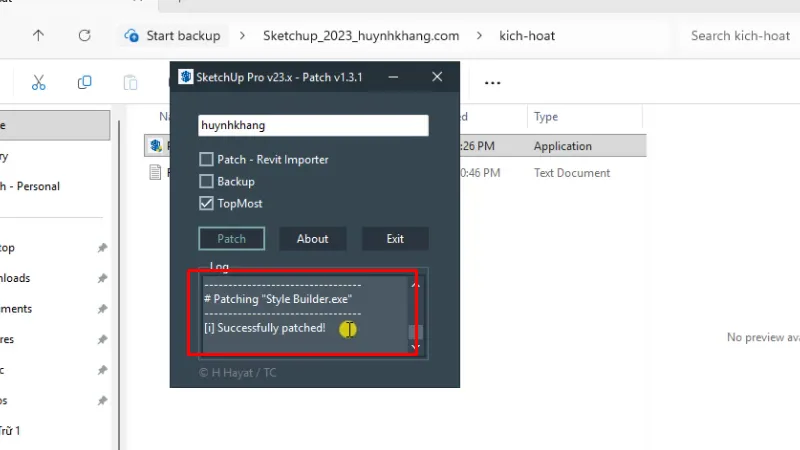Click the Up arrow navigation icon in Explorer
Image resolution: width=800 pixels, height=450 pixels.
[38, 36]
